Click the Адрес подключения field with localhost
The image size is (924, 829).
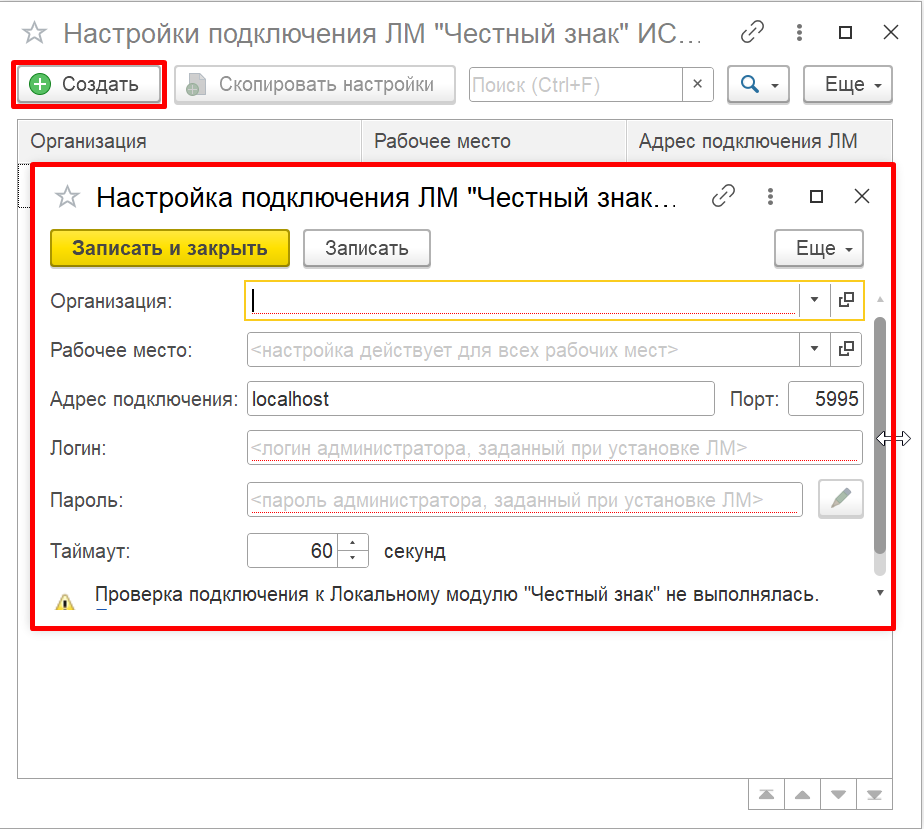(481, 399)
